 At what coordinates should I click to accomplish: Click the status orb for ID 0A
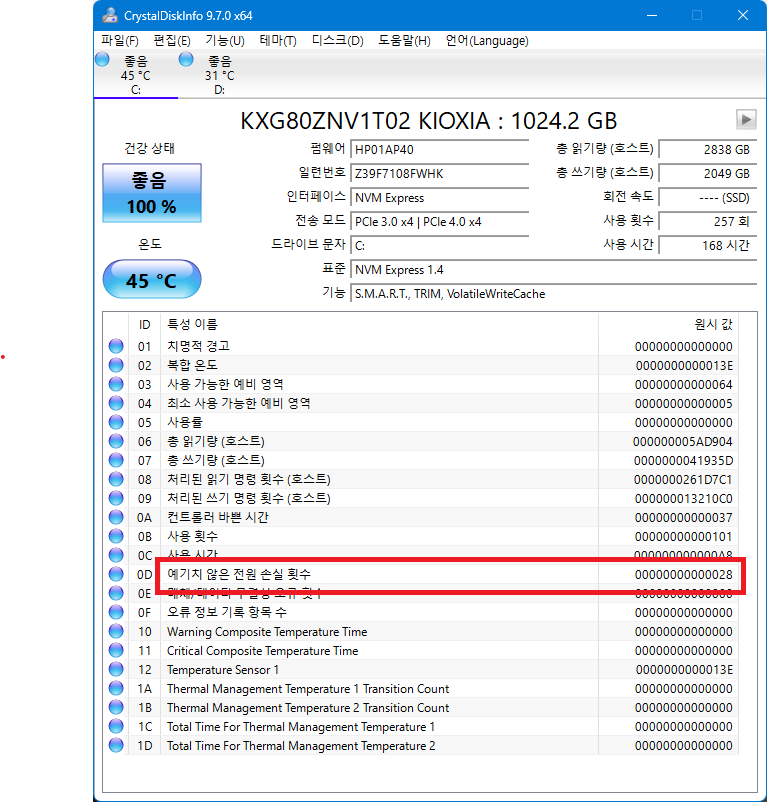tap(116, 517)
